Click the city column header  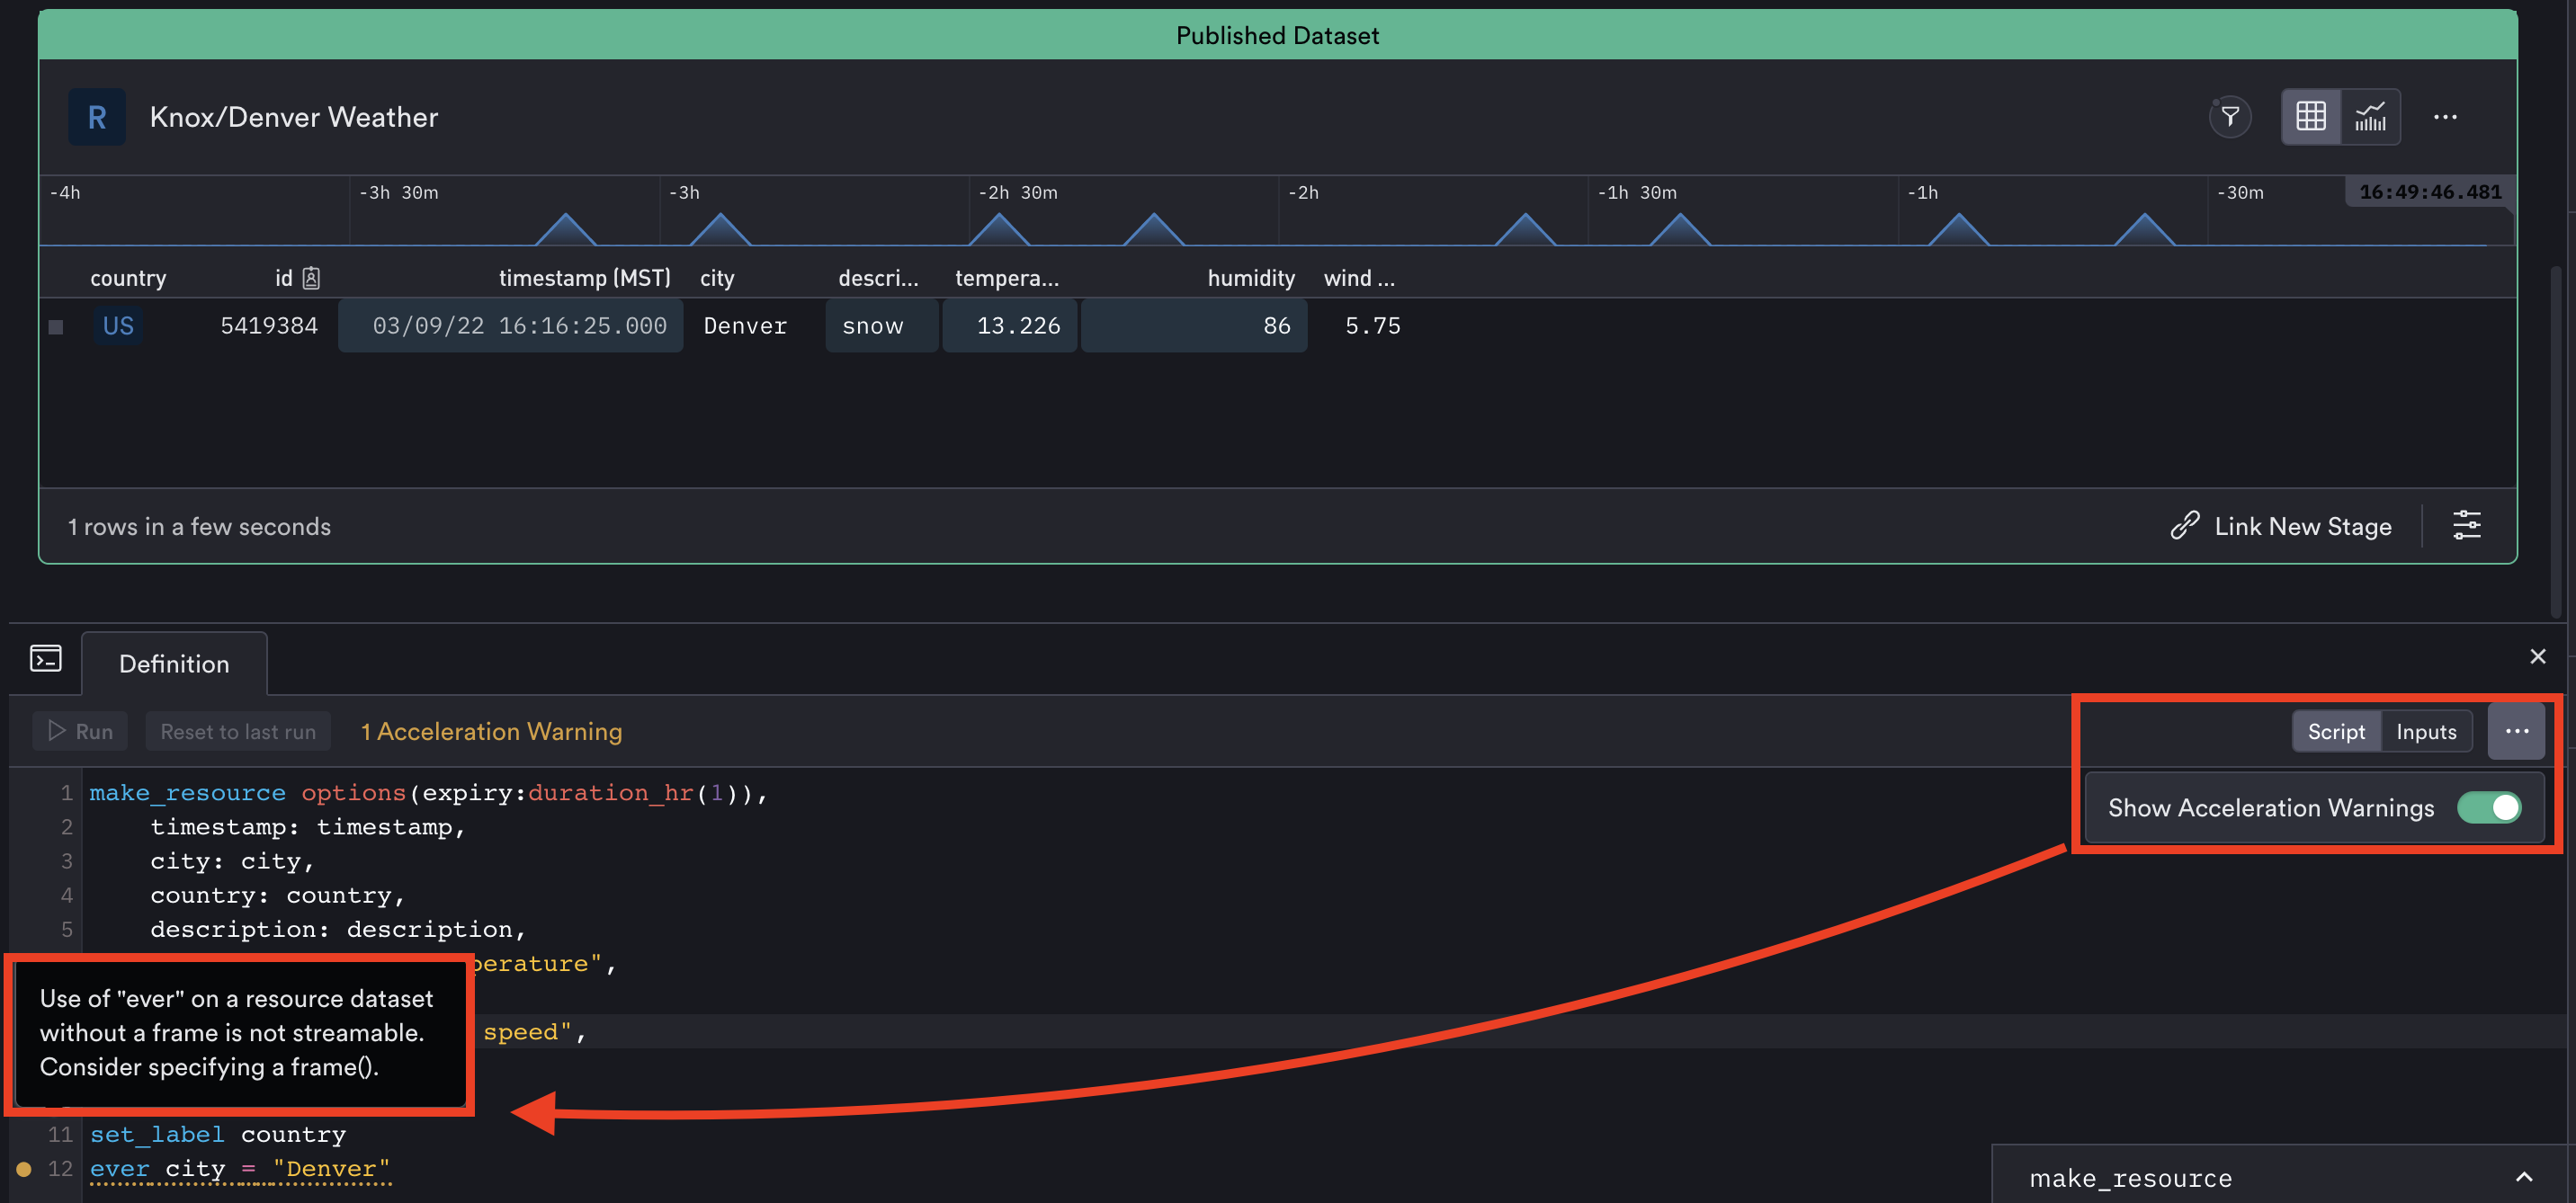coord(717,278)
